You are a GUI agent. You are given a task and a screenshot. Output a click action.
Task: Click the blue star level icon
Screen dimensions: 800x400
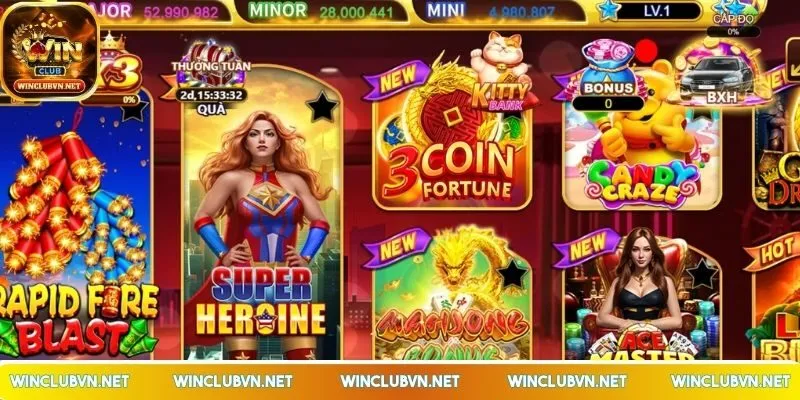(608, 11)
